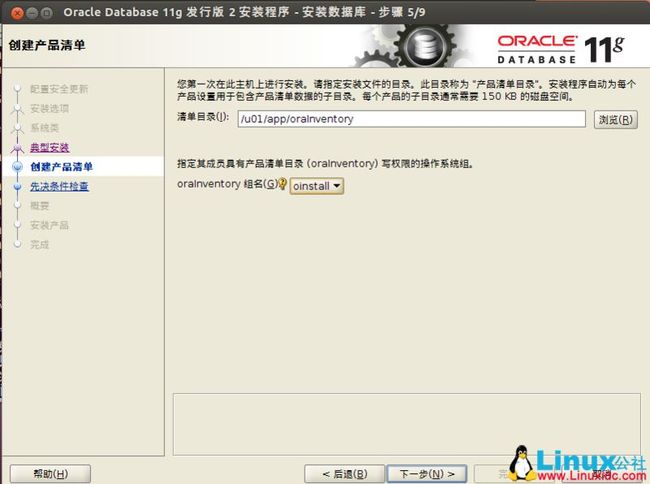Click the 浏览(R) browse button
Screen dimensions: 650x484
[616, 120]
